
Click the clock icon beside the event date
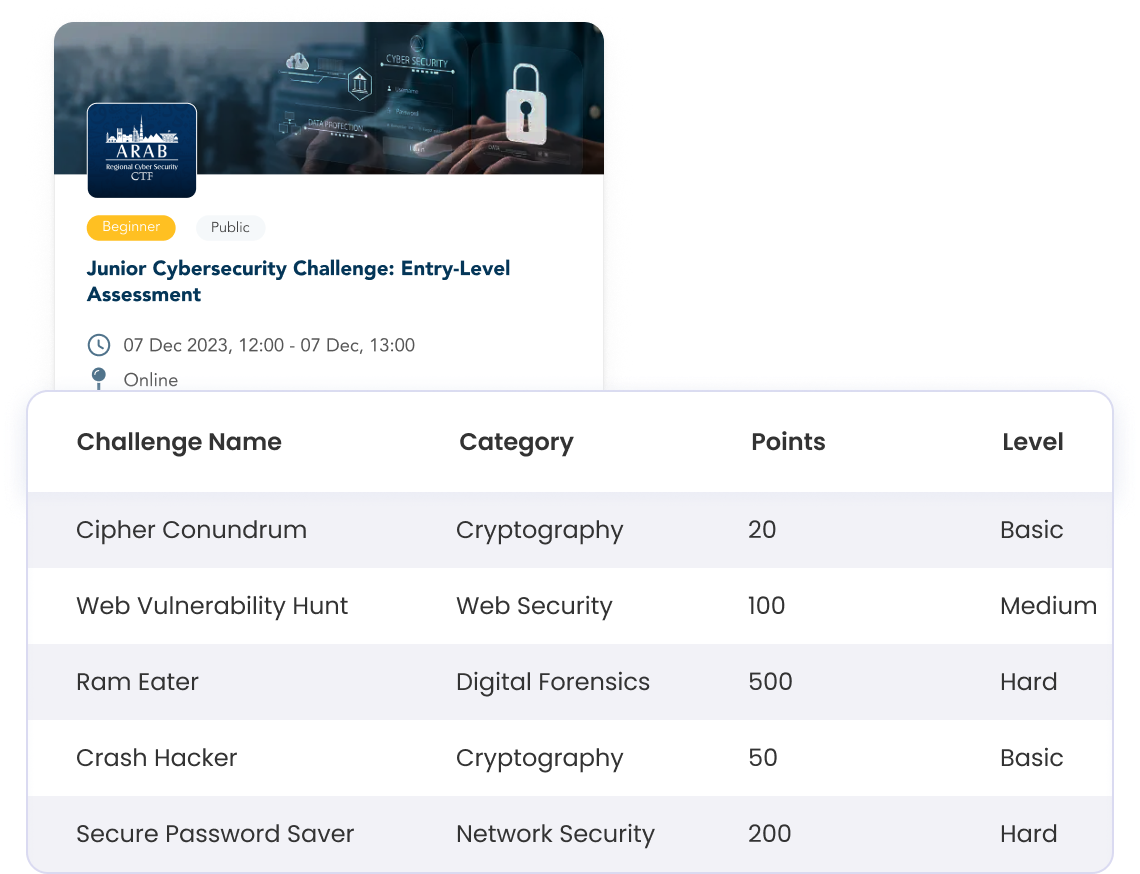click(98, 344)
